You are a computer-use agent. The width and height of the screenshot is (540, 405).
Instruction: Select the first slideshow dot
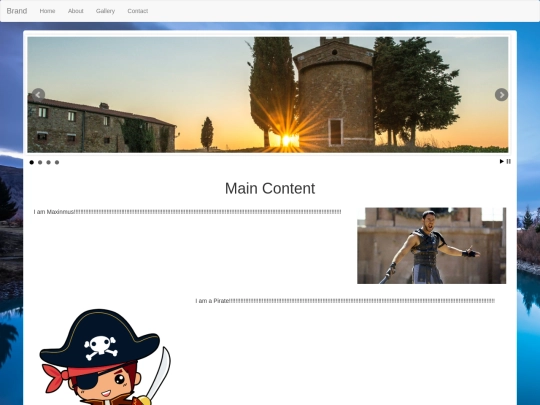click(32, 162)
